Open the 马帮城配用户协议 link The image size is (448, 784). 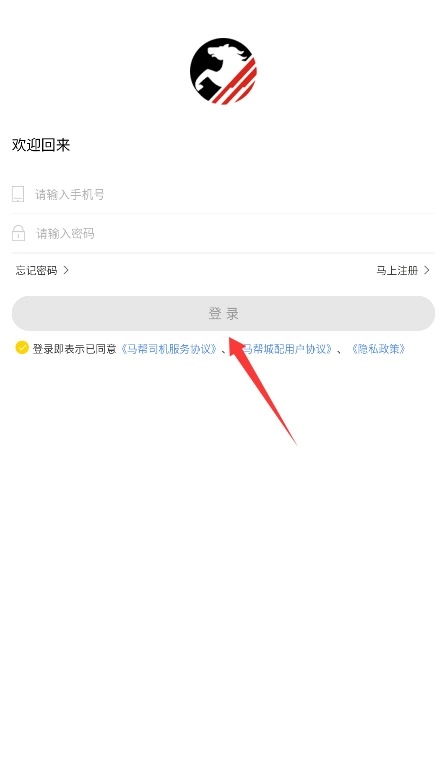(x=286, y=348)
